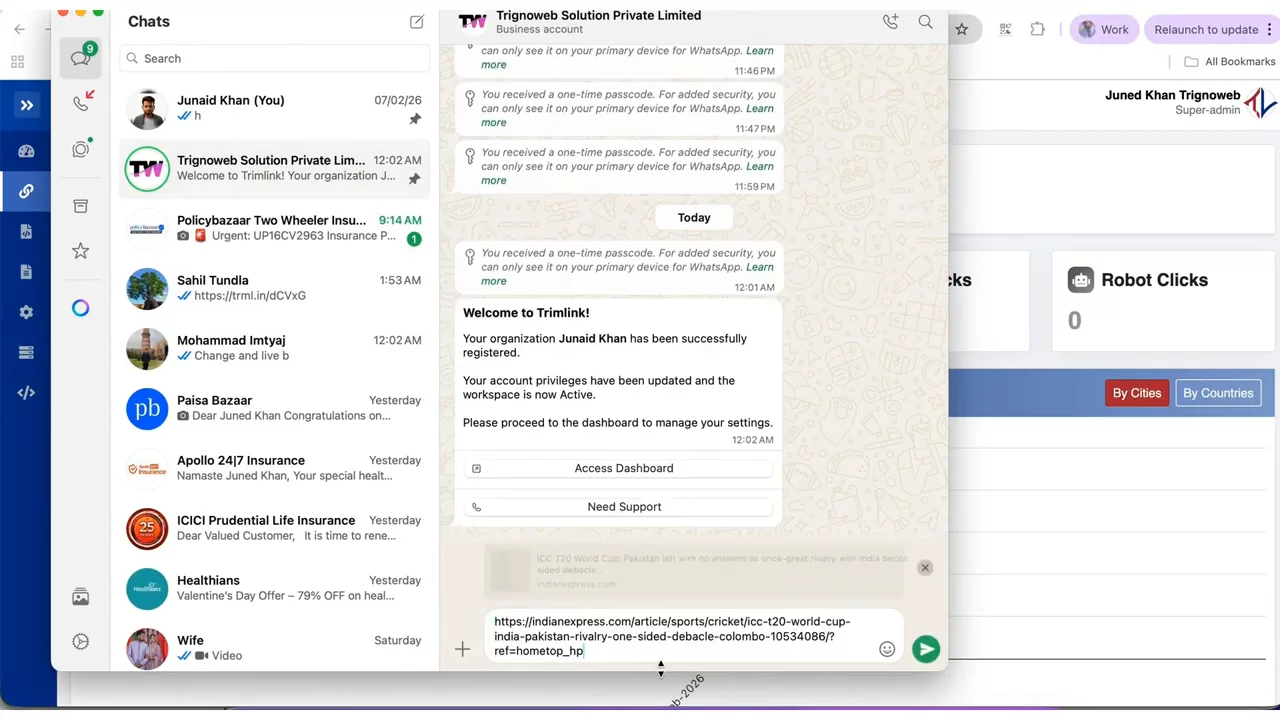The image size is (1280, 720).
Task: Open ICICI Prudential Life Insurance chat
Action: pyautogui.click(x=275, y=528)
